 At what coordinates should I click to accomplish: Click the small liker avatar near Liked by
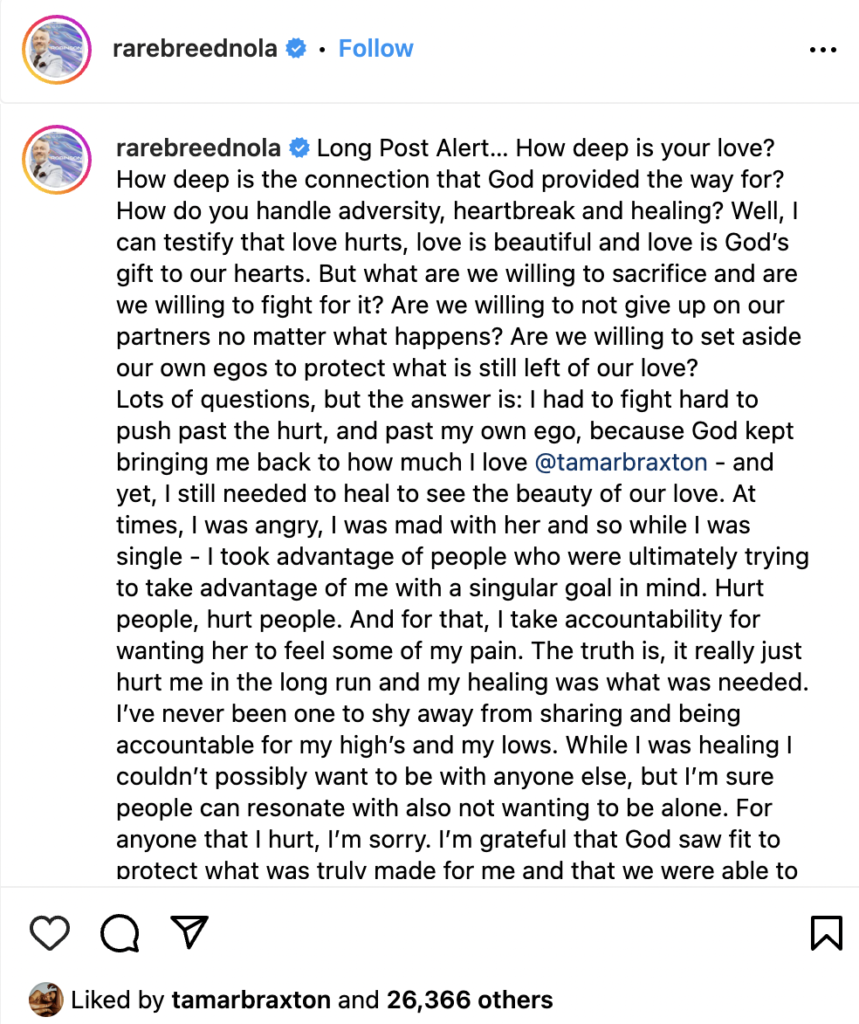click(x=46, y=999)
